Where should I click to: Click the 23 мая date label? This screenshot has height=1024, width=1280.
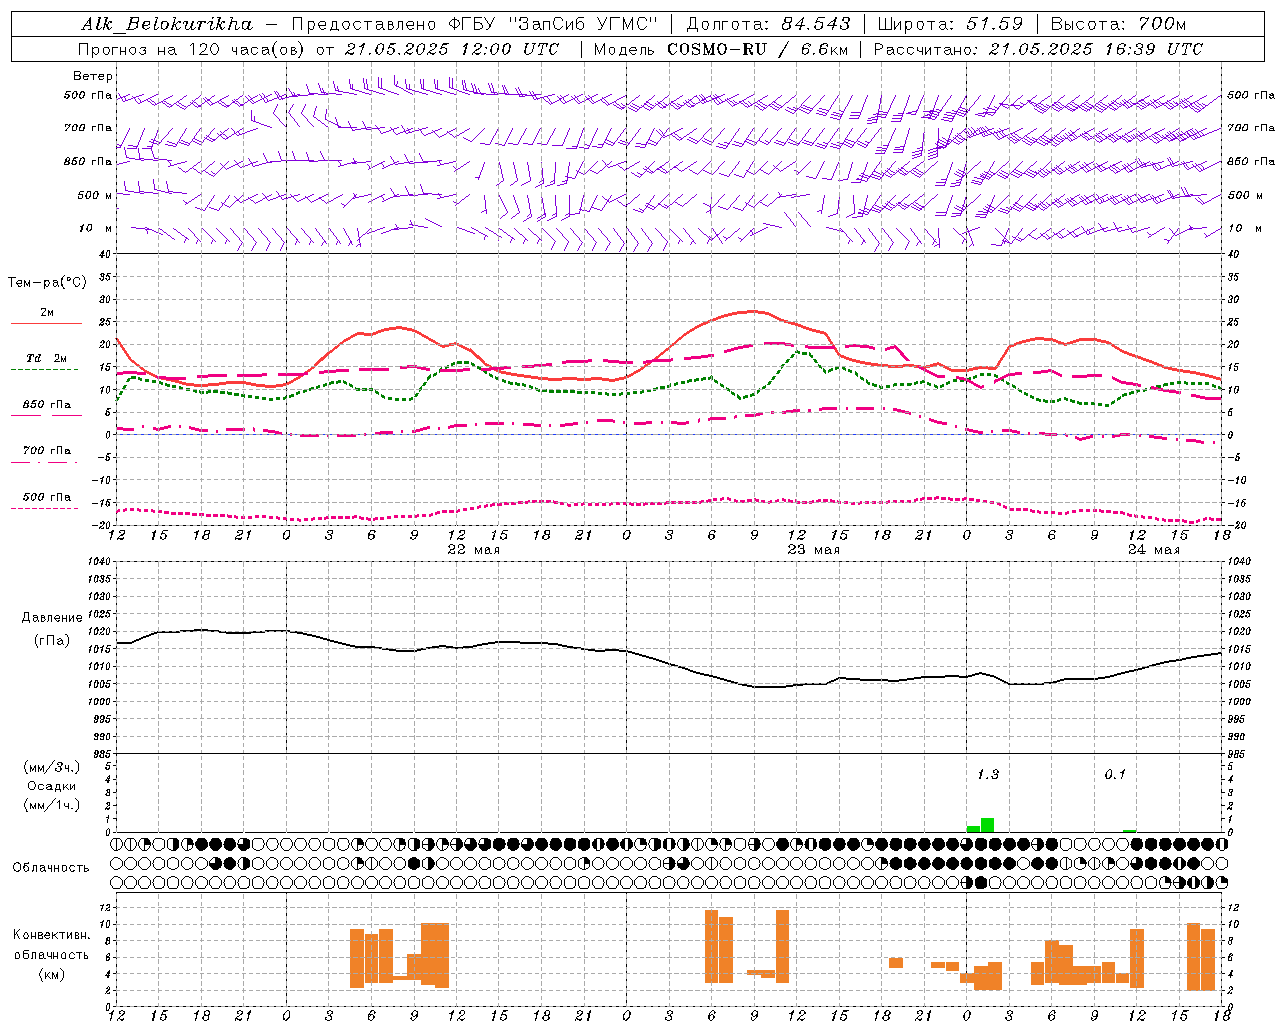click(x=813, y=550)
